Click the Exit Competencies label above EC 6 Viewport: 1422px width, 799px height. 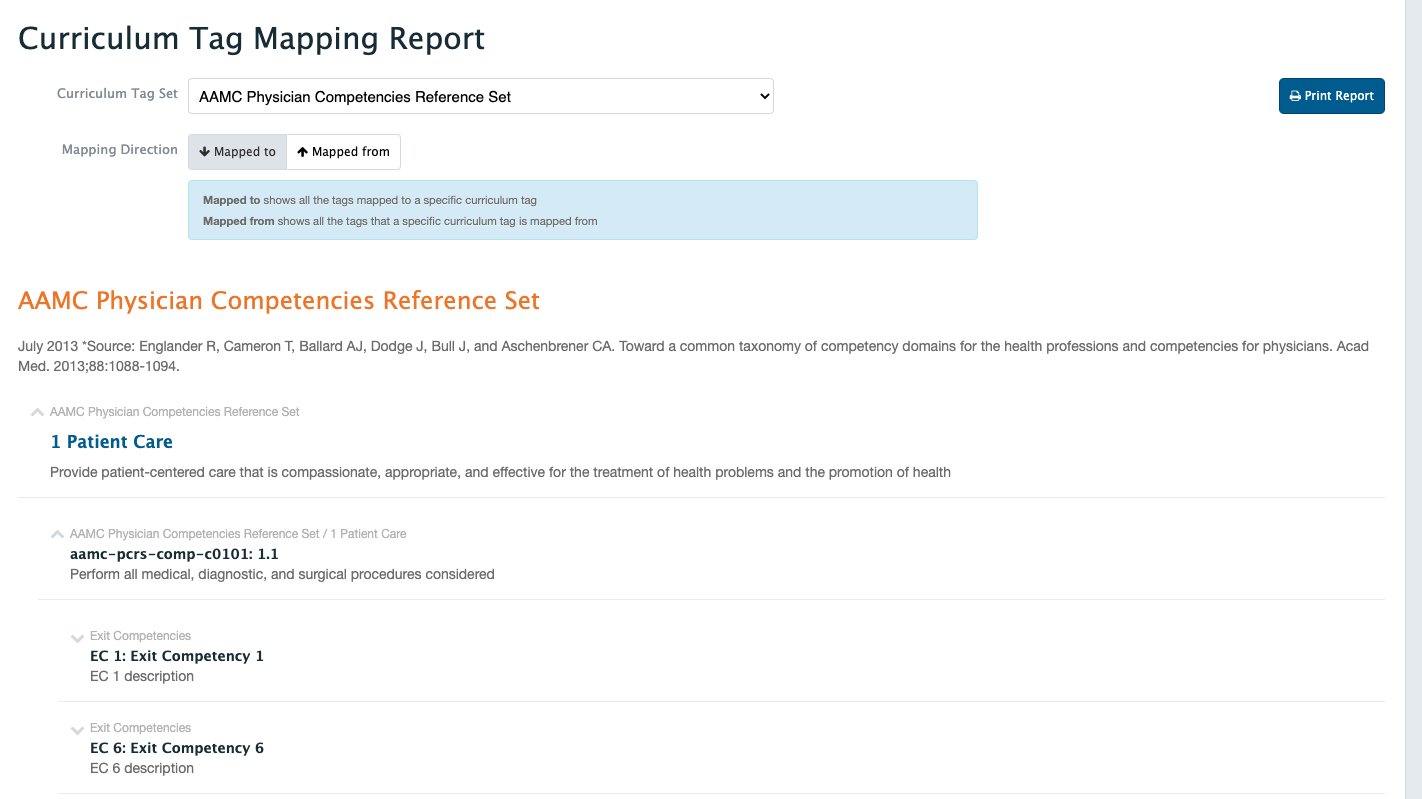tap(140, 728)
